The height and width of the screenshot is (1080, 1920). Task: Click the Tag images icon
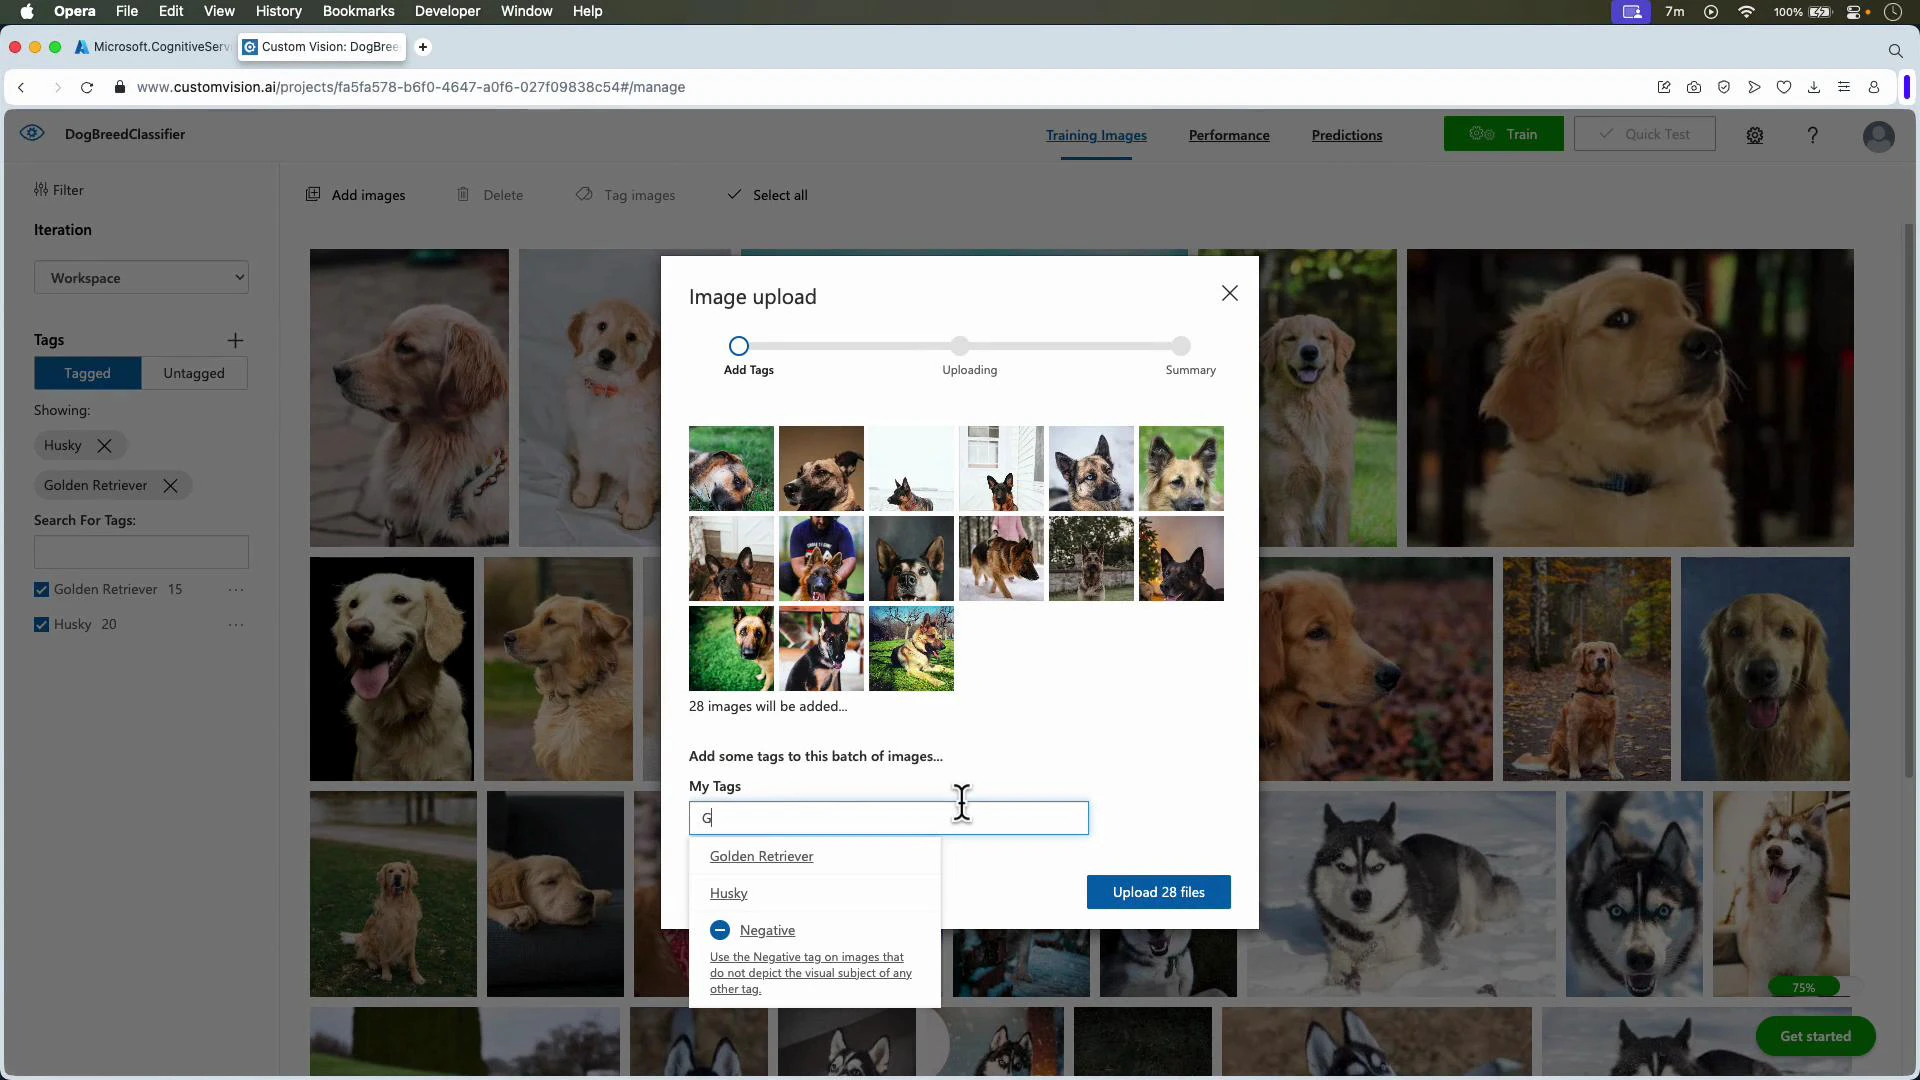click(x=584, y=194)
